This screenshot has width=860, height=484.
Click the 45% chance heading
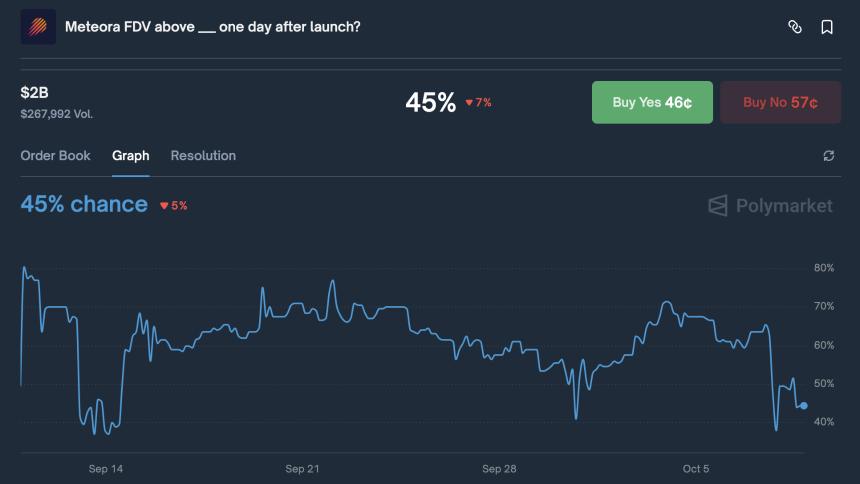point(84,204)
